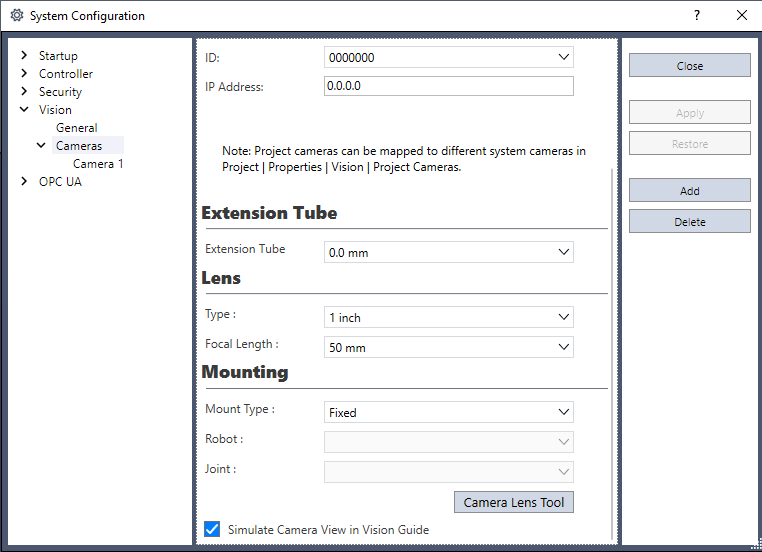Click the IP Address input field

(x=449, y=86)
